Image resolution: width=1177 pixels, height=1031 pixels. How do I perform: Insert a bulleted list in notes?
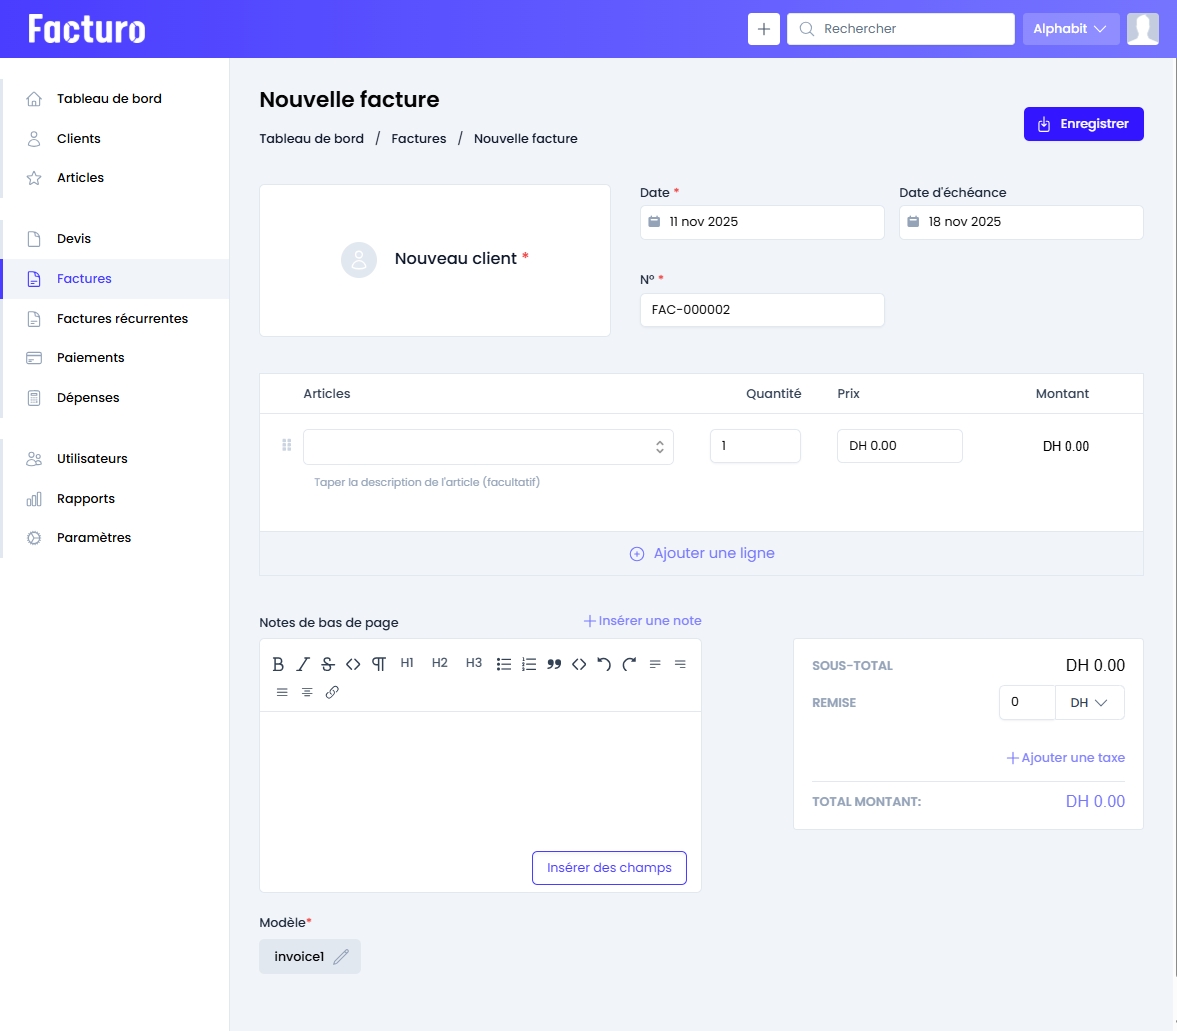coord(504,664)
